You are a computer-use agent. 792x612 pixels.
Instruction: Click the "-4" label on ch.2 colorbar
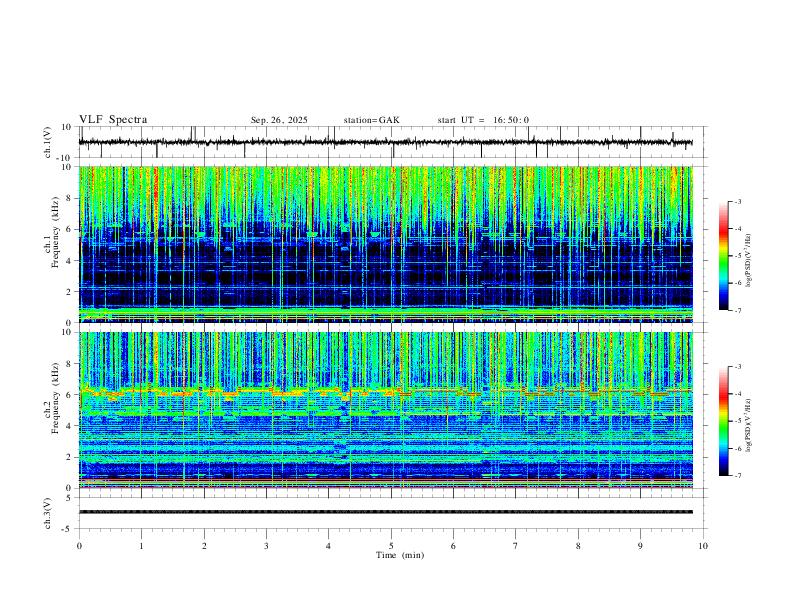pyautogui.click(x=737, y=394)
